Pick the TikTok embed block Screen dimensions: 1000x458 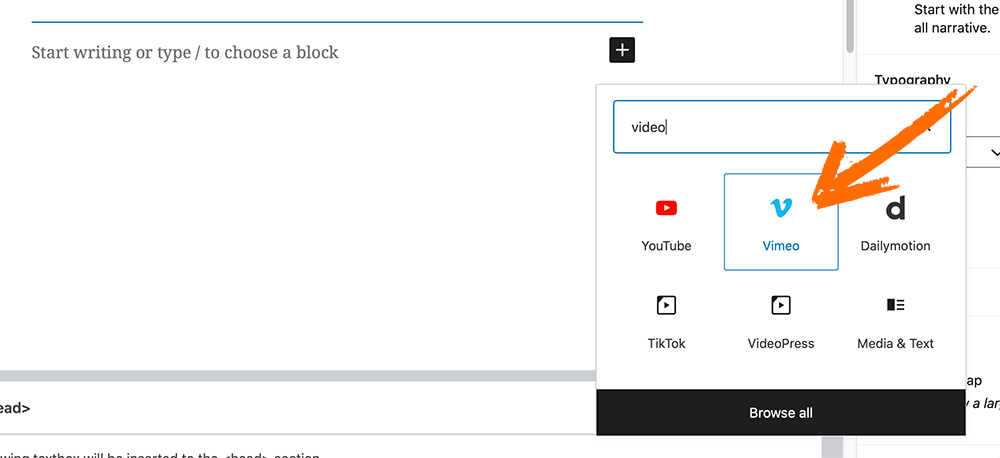(666, 320)
